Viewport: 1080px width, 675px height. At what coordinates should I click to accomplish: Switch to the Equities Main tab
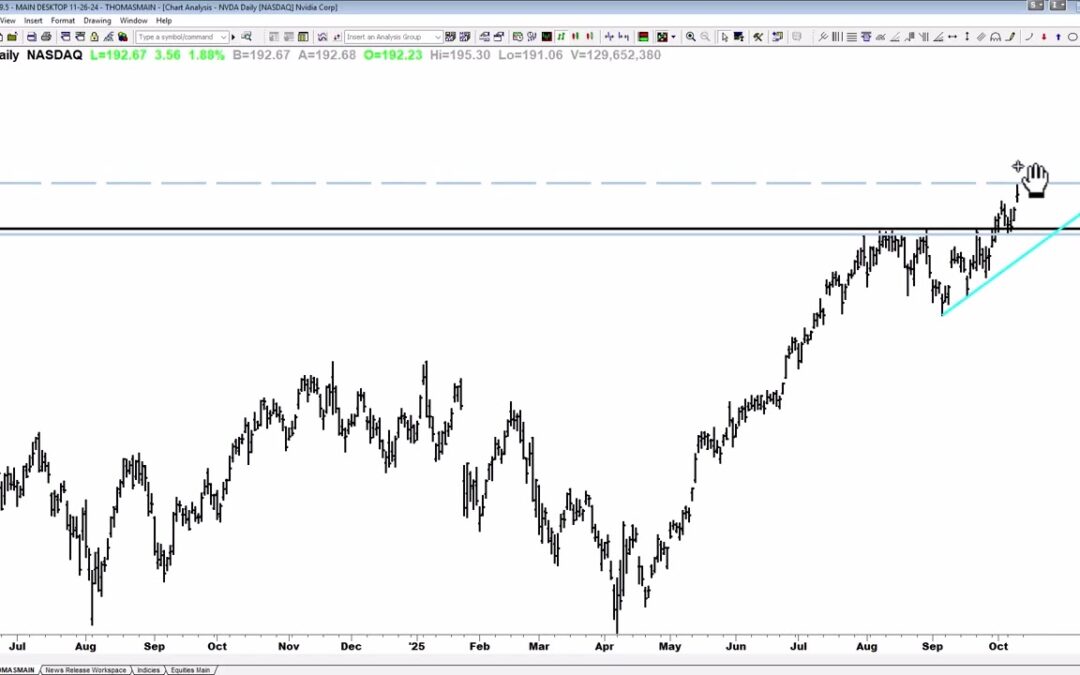click(x=192, y=670)
